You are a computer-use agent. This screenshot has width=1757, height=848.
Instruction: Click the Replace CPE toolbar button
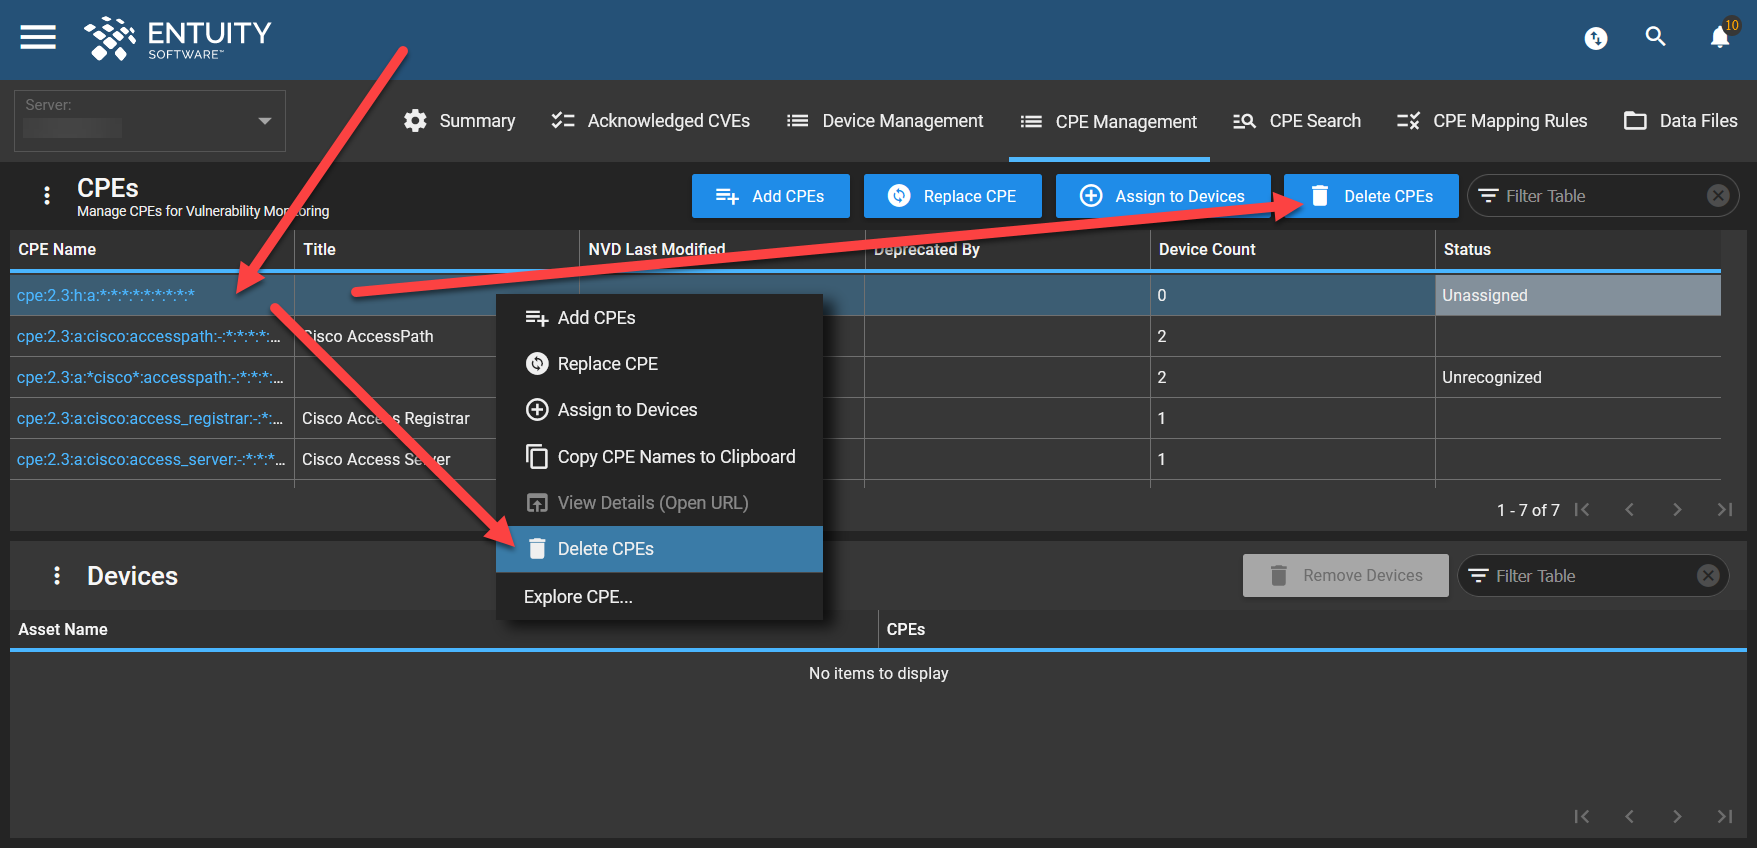tap(953, 196)
